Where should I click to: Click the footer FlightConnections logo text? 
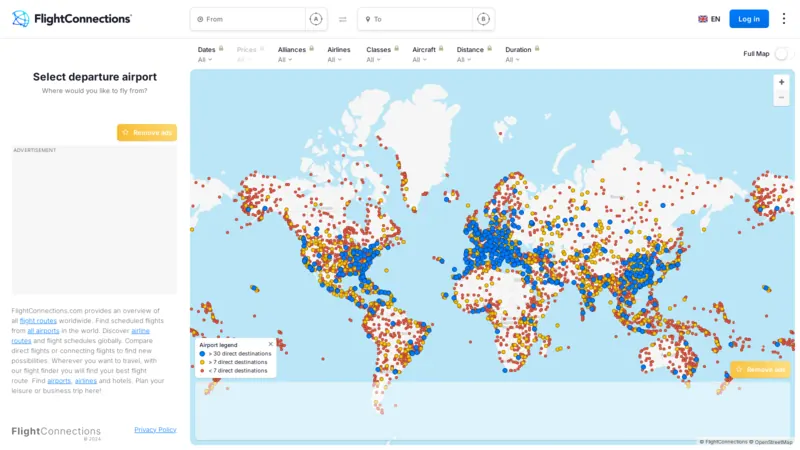pyautogui.click(x=56, y=432)
